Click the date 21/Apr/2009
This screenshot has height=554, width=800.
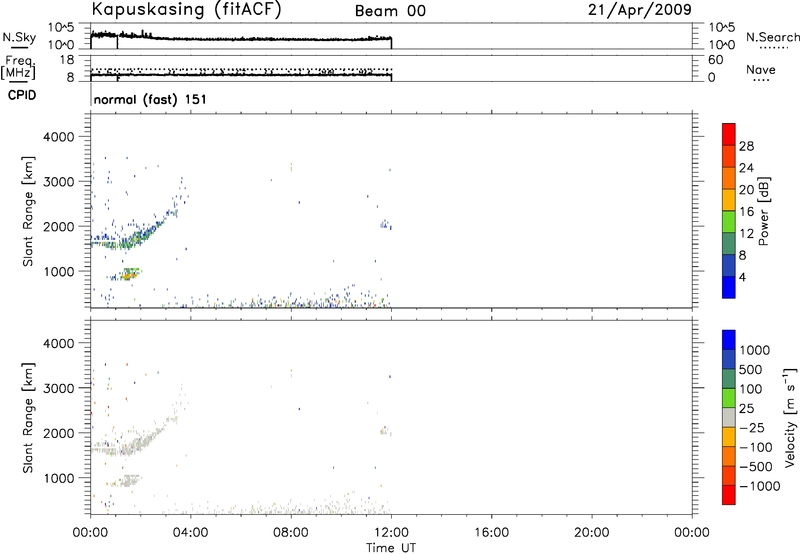click(640, 10)
